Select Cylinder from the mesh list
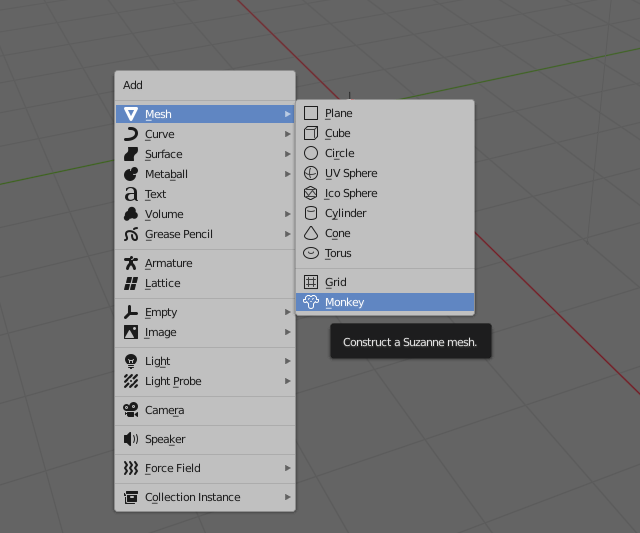Viewport: 640px width, 533px height. (345, 213)
